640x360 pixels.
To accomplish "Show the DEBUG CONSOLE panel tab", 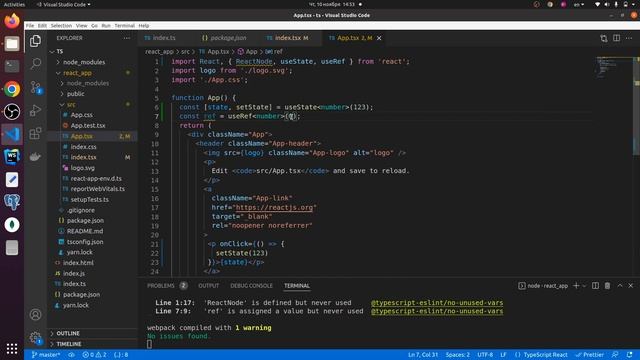I will [x=251, y=286].
